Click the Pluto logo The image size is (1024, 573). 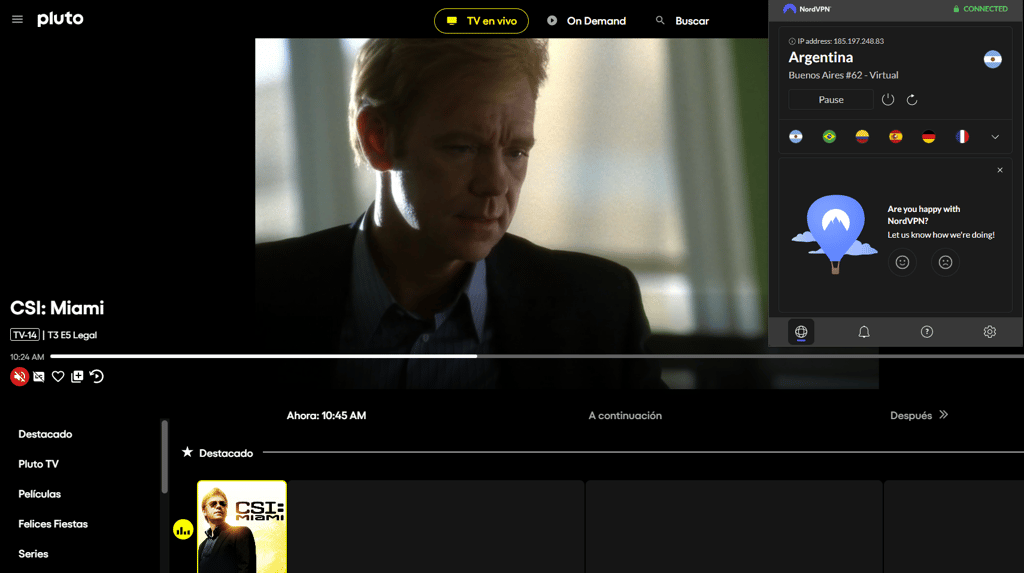pos(60,19)
